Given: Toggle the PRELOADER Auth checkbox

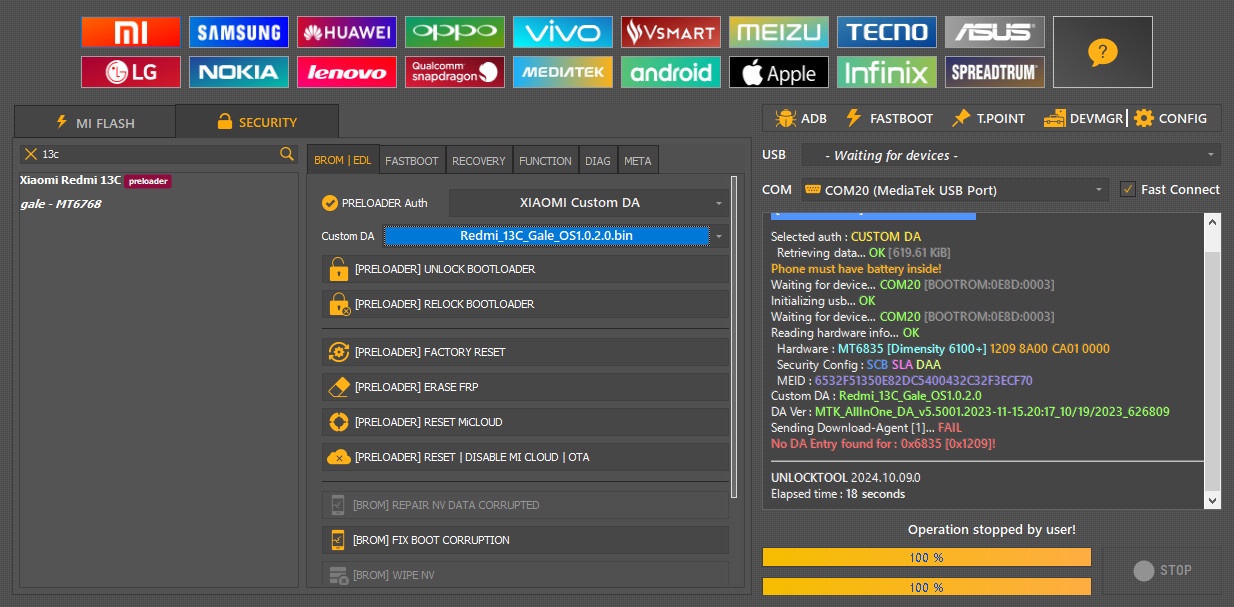Looking at the screenshot, I should pos(330,203).
